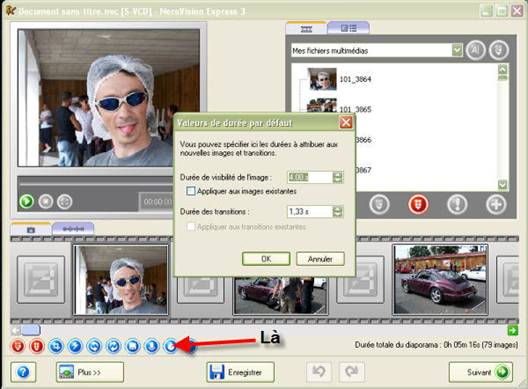This screenshot has height=389, width=528.
Task: Click the green timeline scroll-right arrow
Action: [513, 330]
